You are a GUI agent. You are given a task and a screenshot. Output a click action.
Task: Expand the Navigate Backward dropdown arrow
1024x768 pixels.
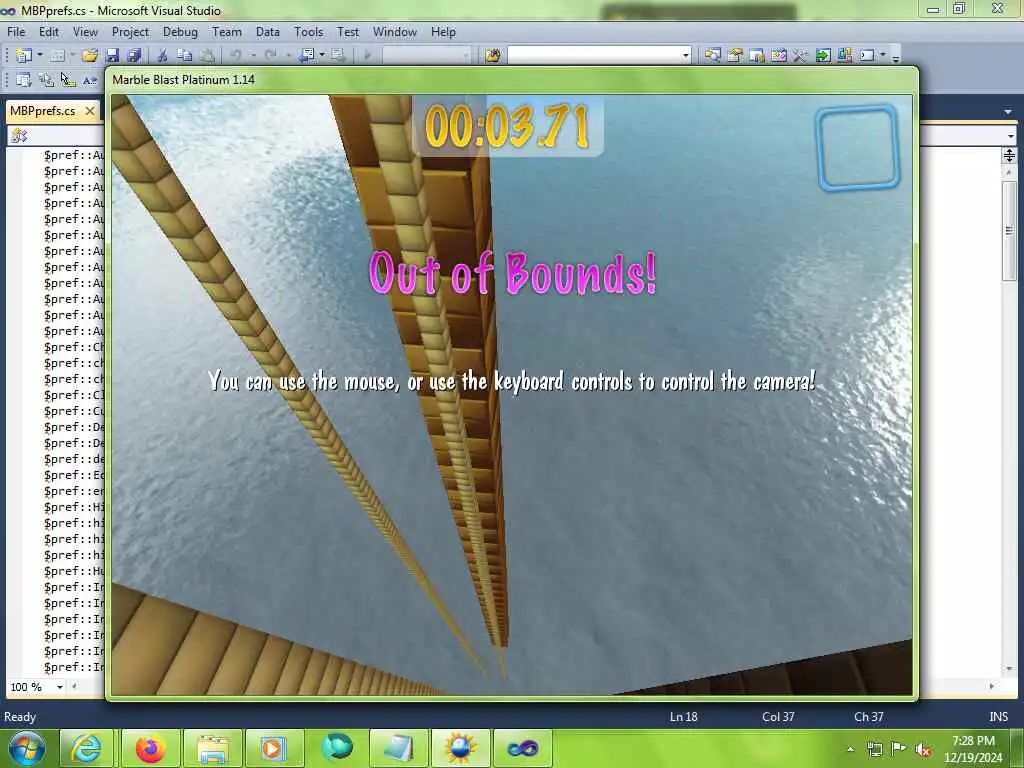click(322, 56)
